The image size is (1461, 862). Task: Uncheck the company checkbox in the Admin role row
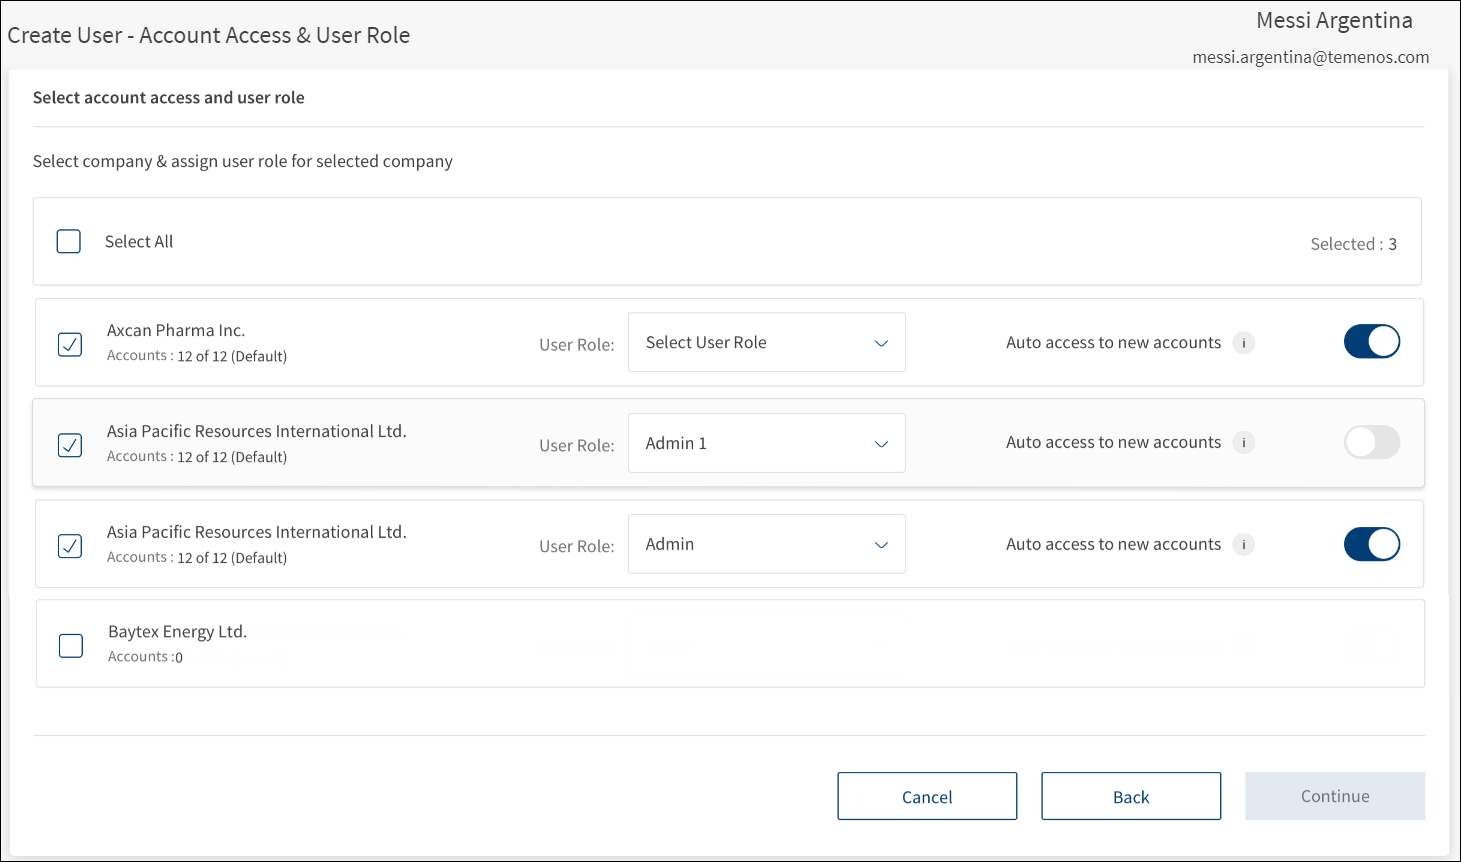coord(70,546)
